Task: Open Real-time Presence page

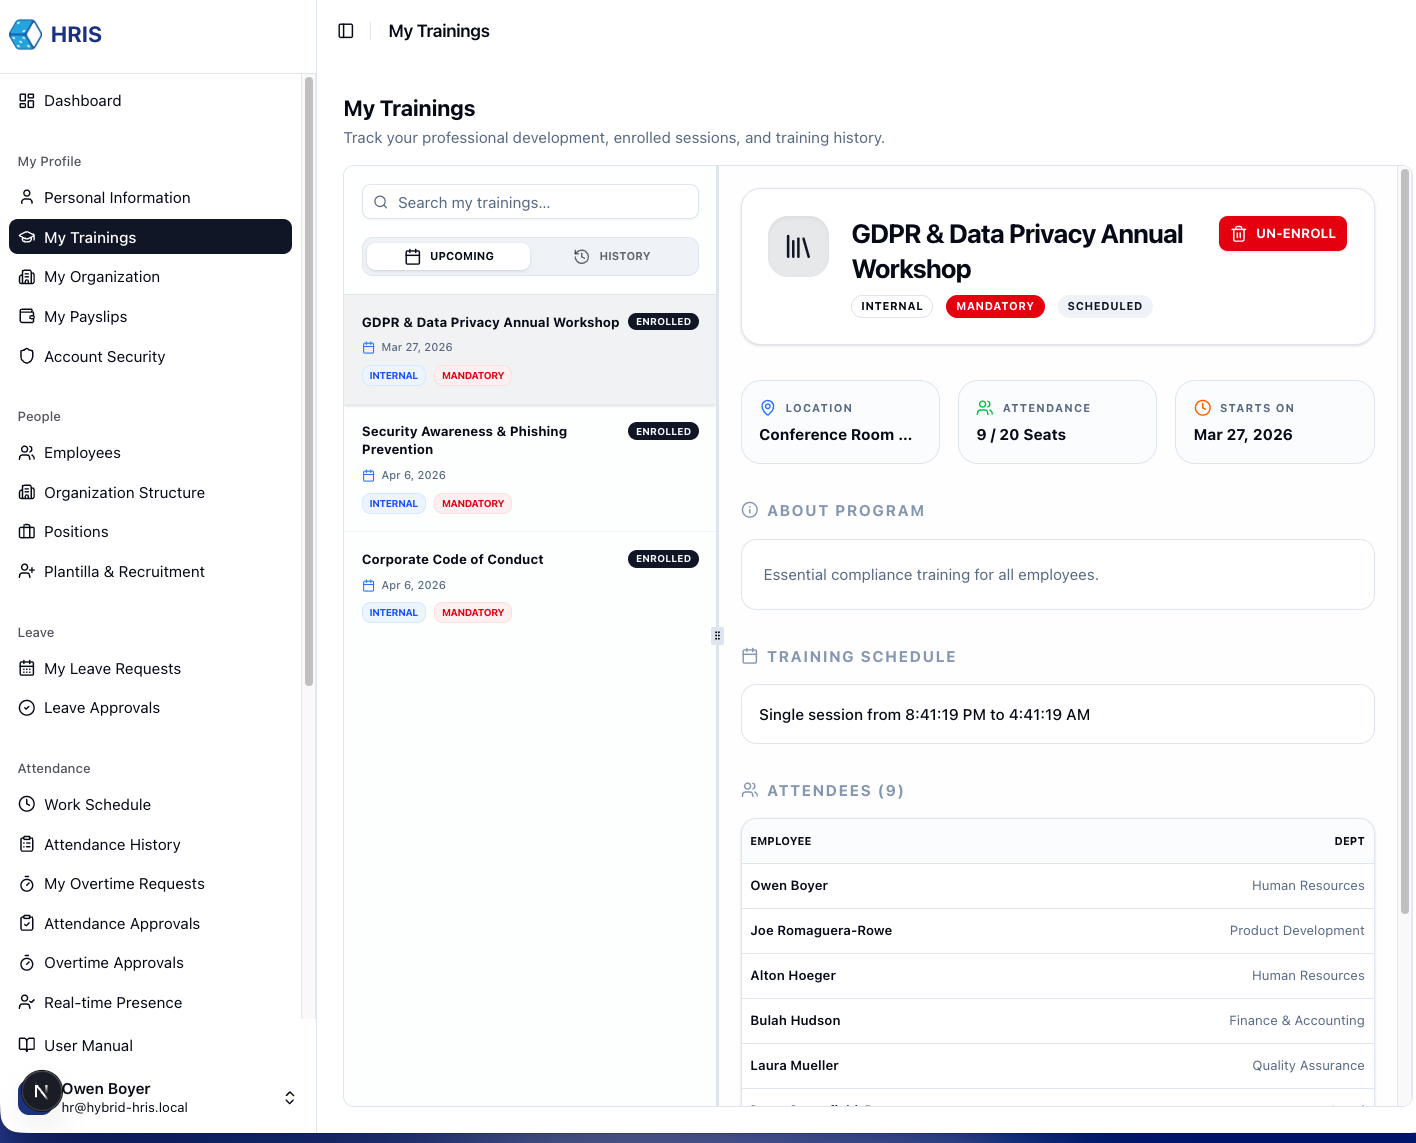Action: pyautogui.click(x=113, y=1003)
